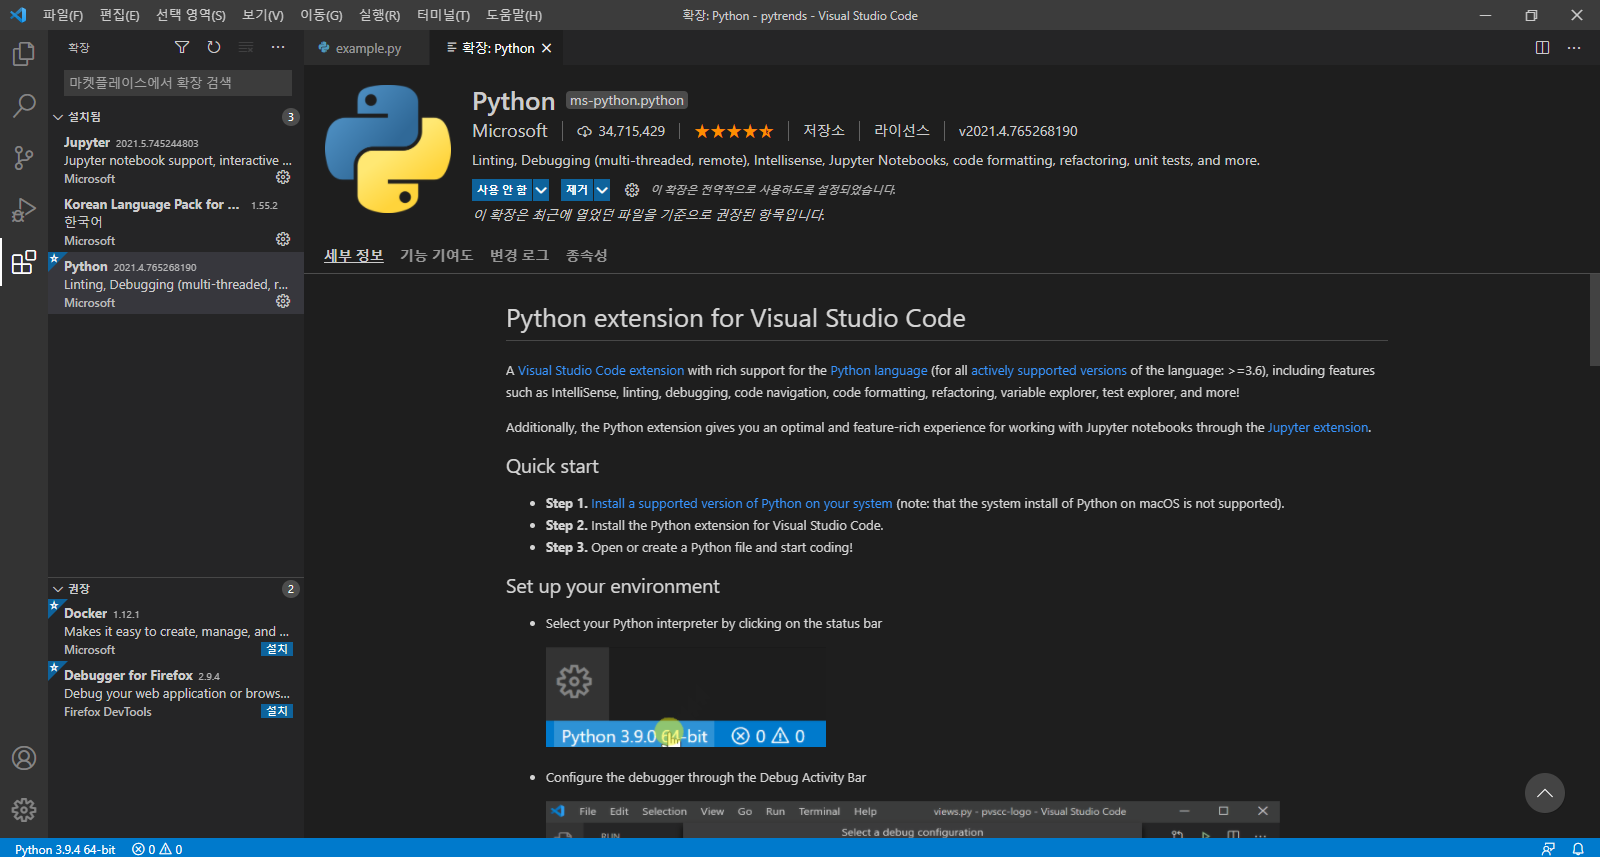Select the 변경 로그 tab

pos(519,255)
